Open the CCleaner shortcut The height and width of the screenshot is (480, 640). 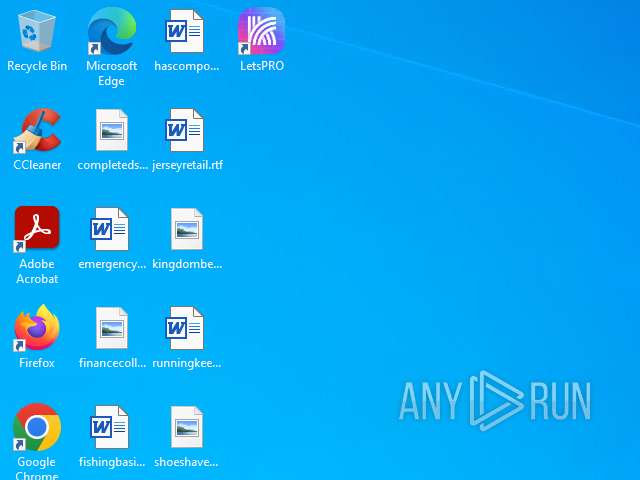(37, 131)
